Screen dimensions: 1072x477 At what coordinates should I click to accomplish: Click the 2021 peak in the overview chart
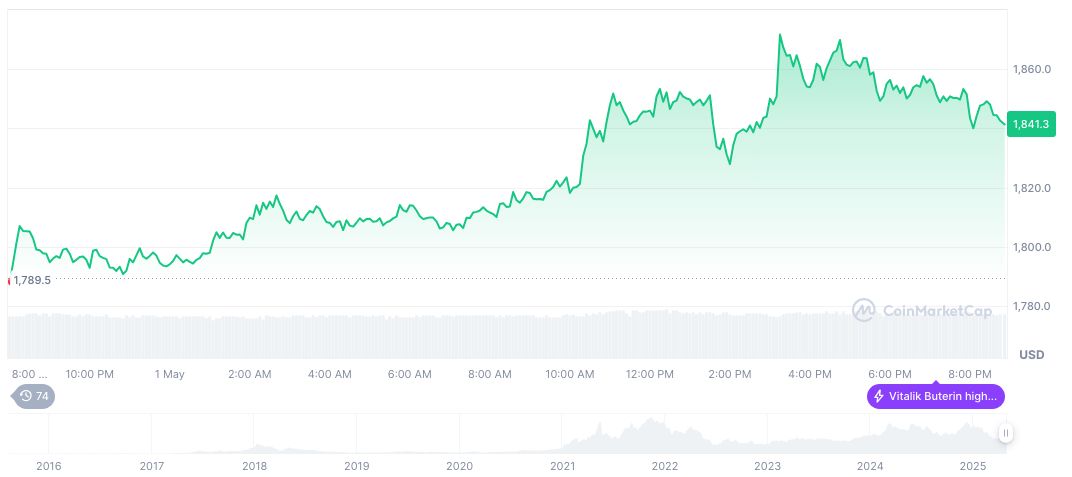599,429
